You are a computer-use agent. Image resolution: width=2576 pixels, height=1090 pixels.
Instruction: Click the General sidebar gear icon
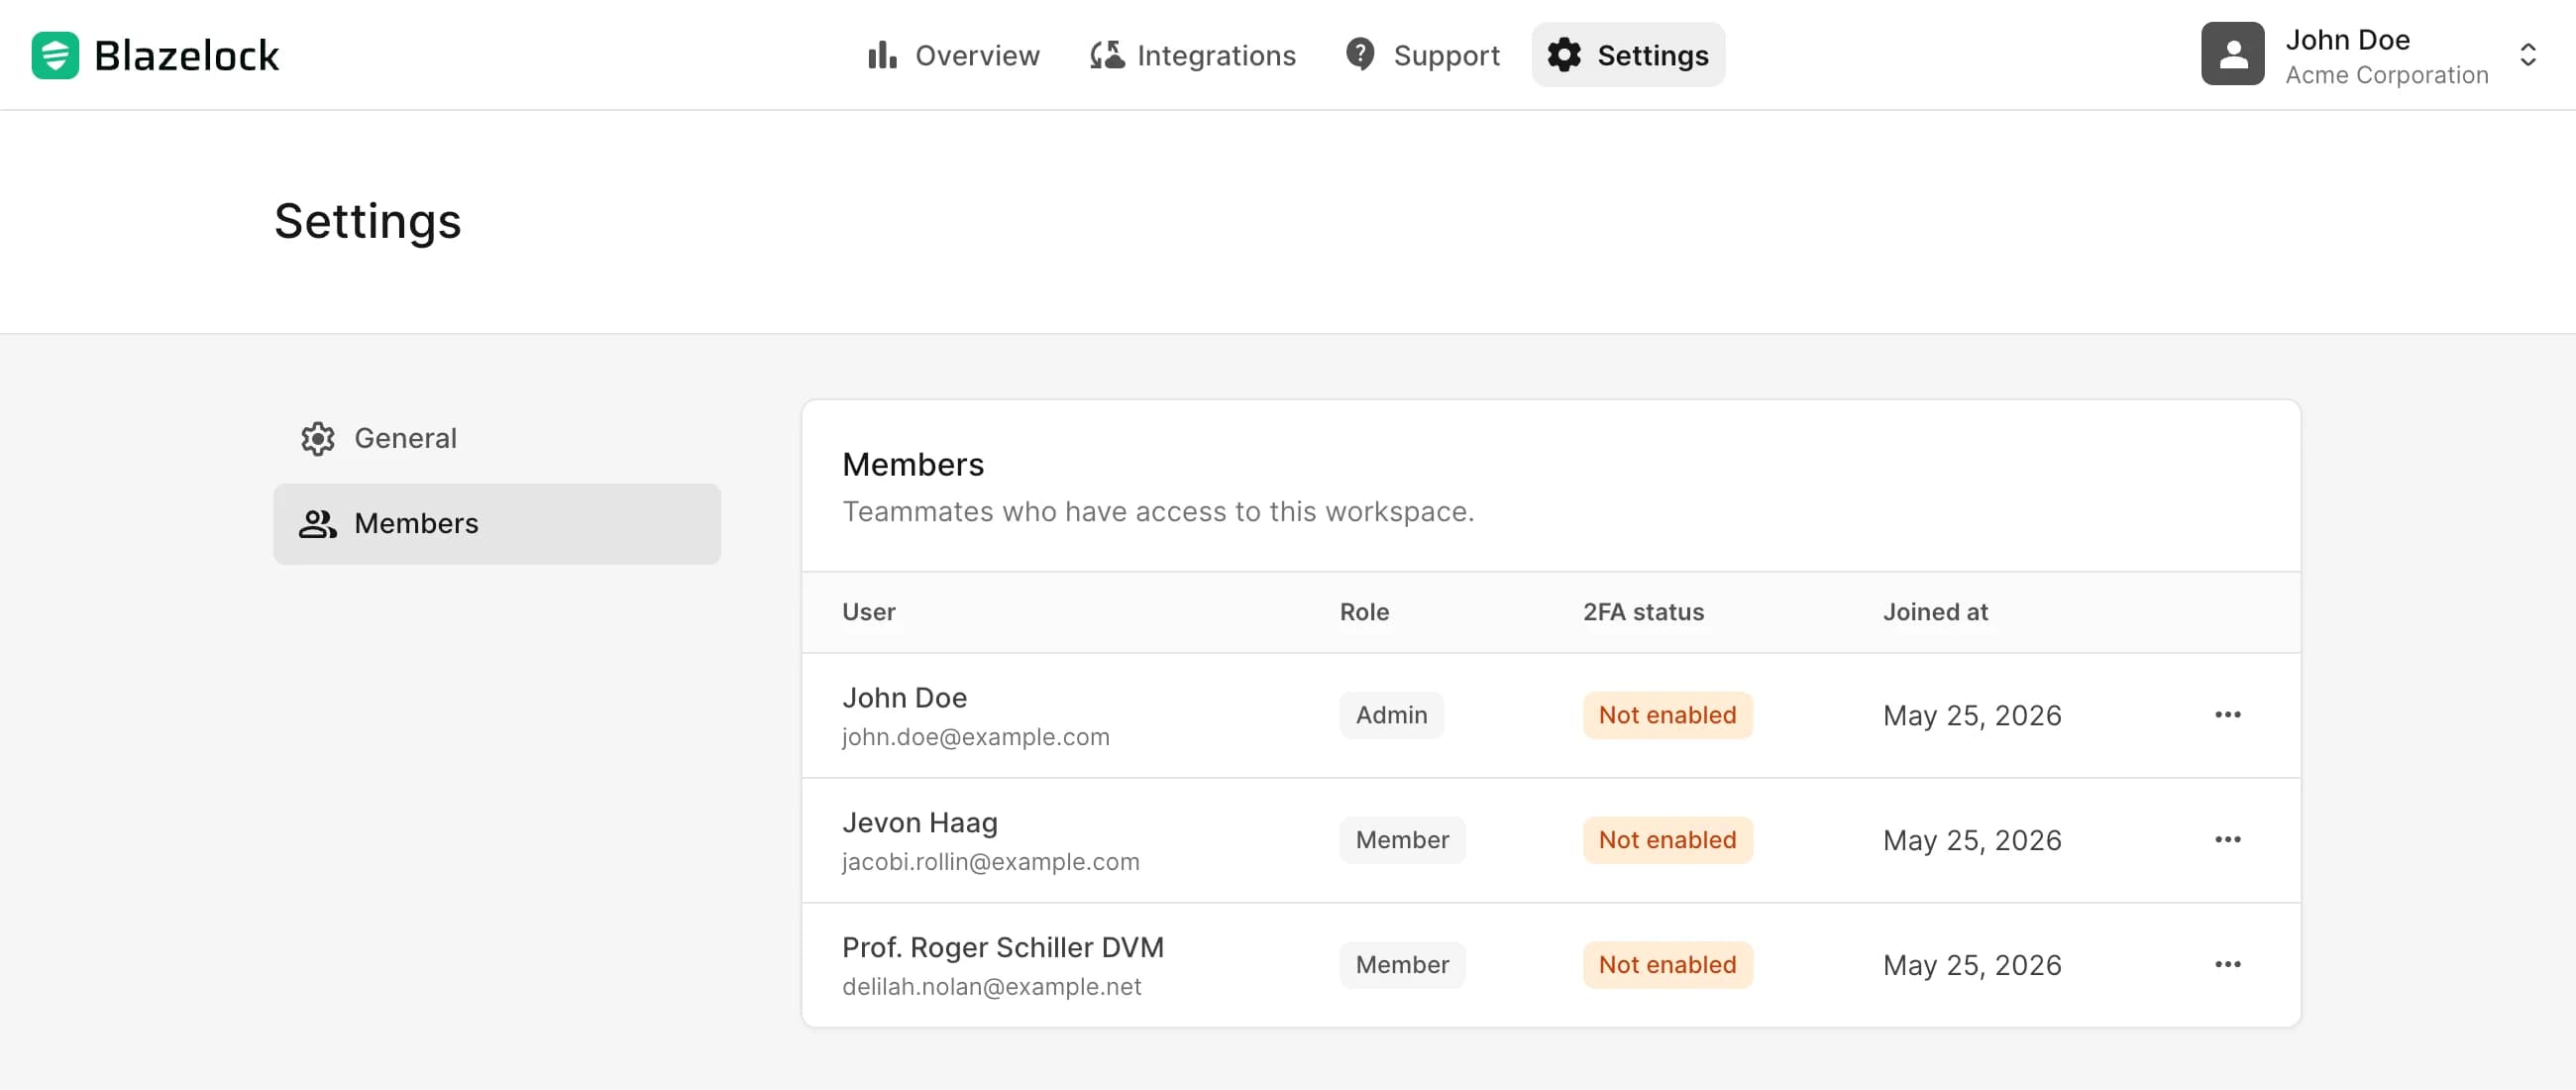(318, 439)
